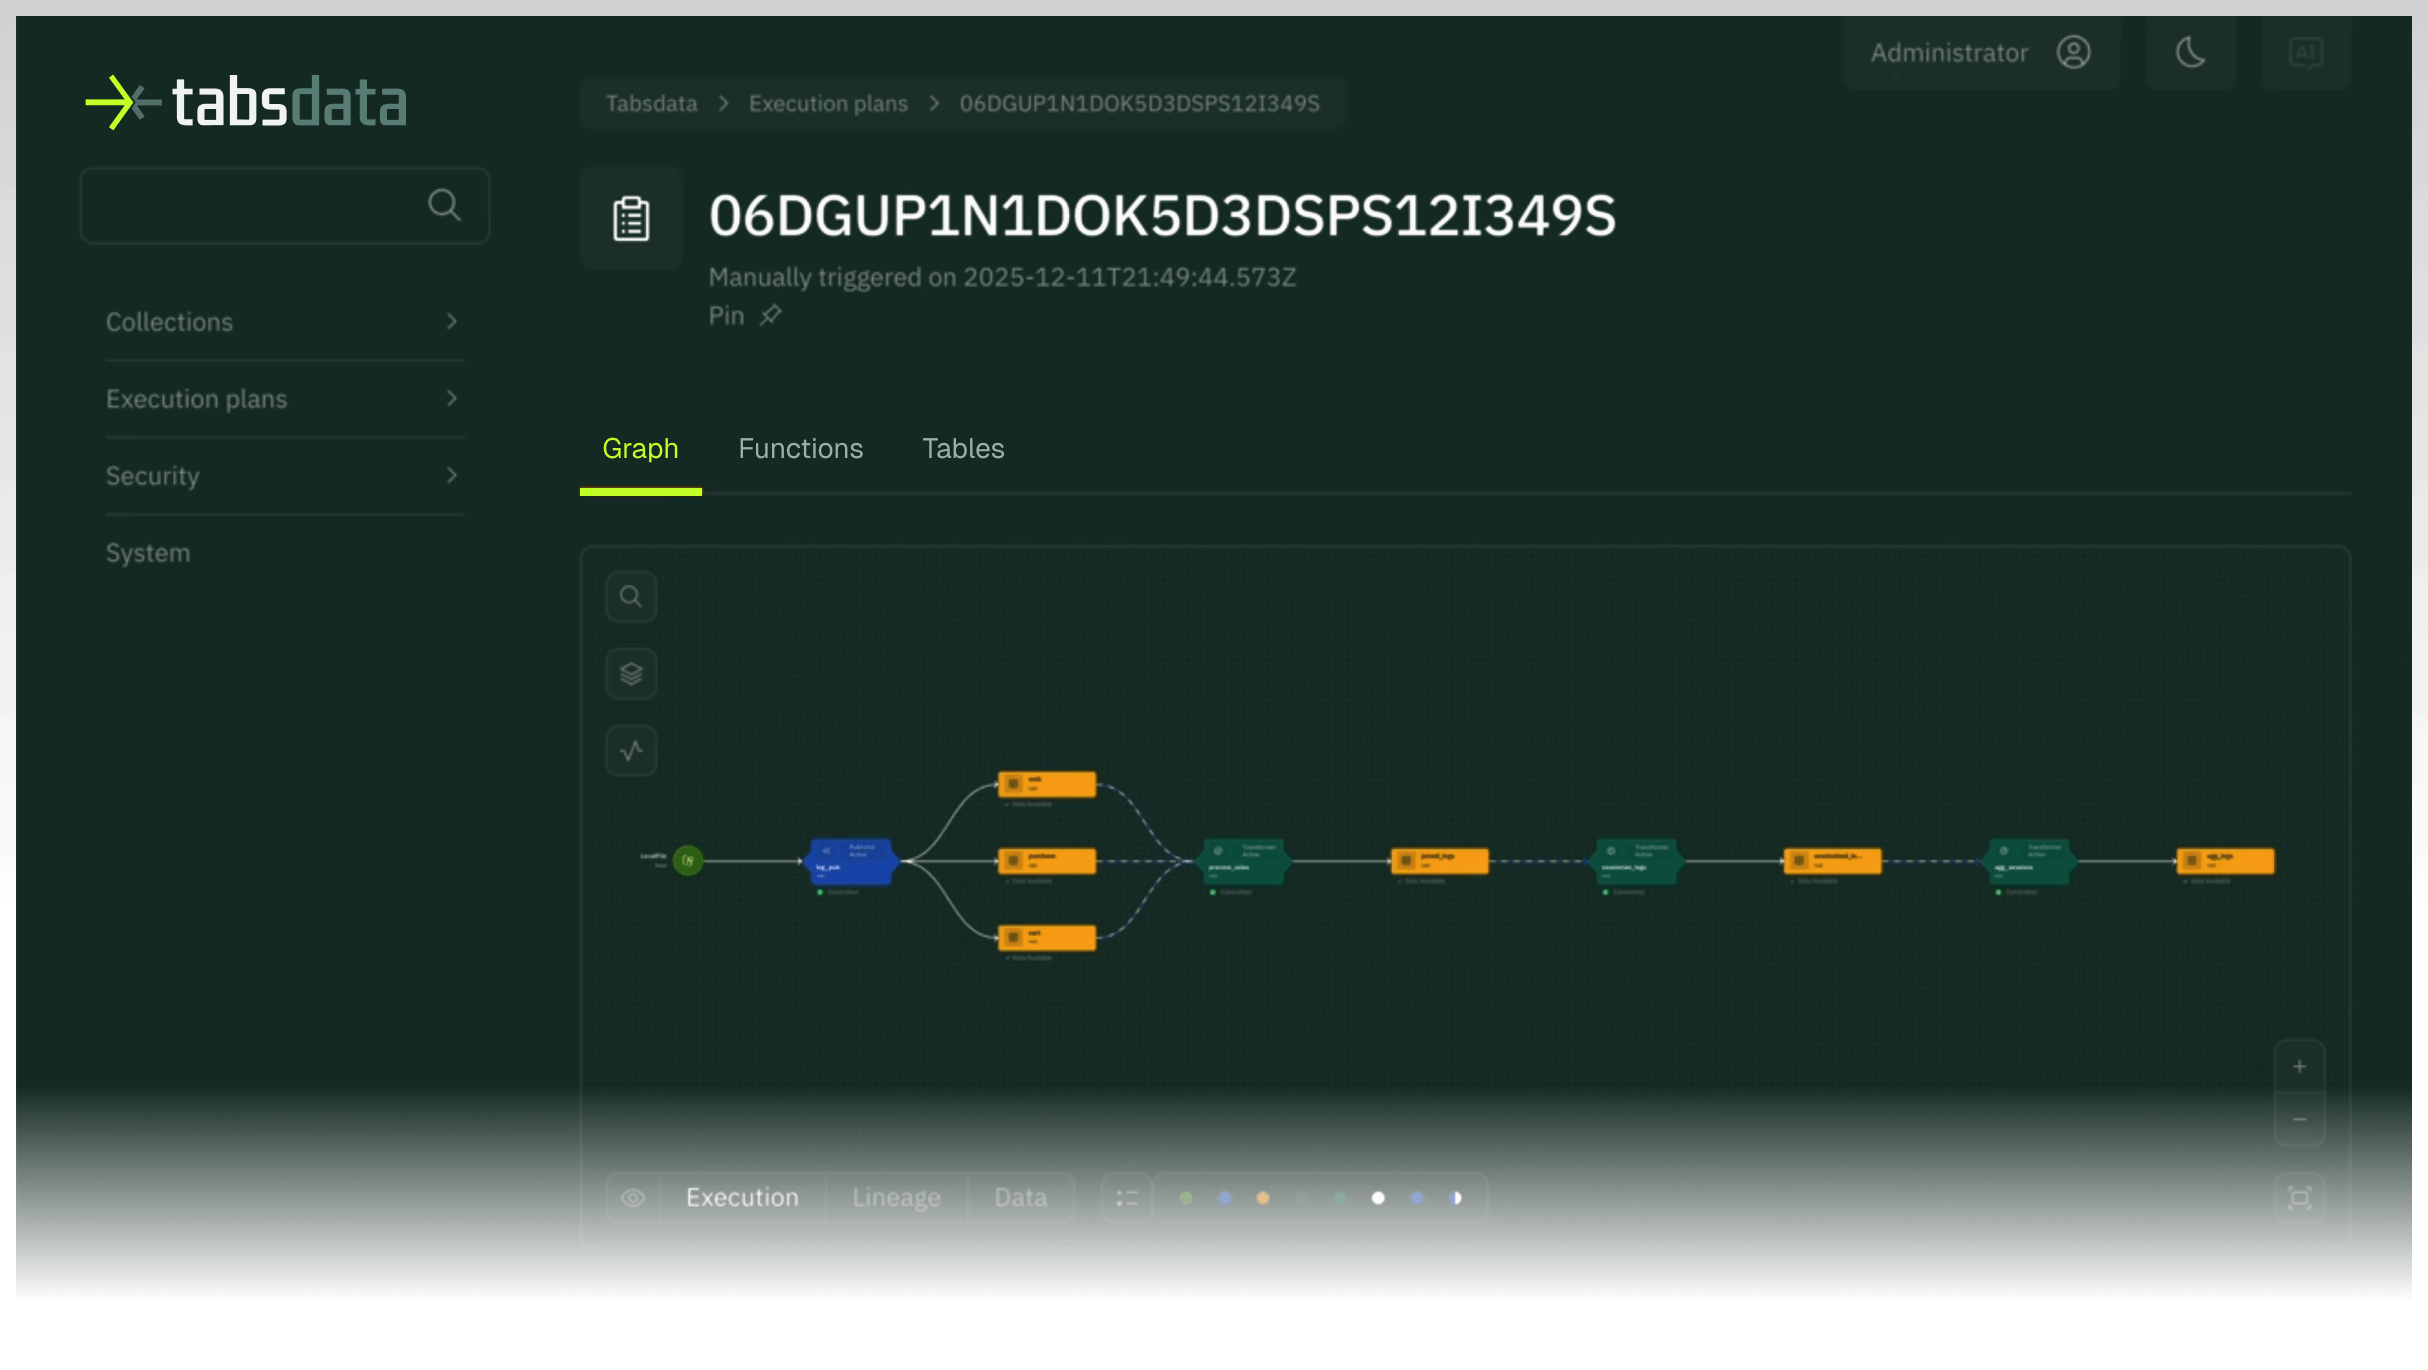Click the graph search magnifier icon

pyautogui.click(x=631, y=597)
